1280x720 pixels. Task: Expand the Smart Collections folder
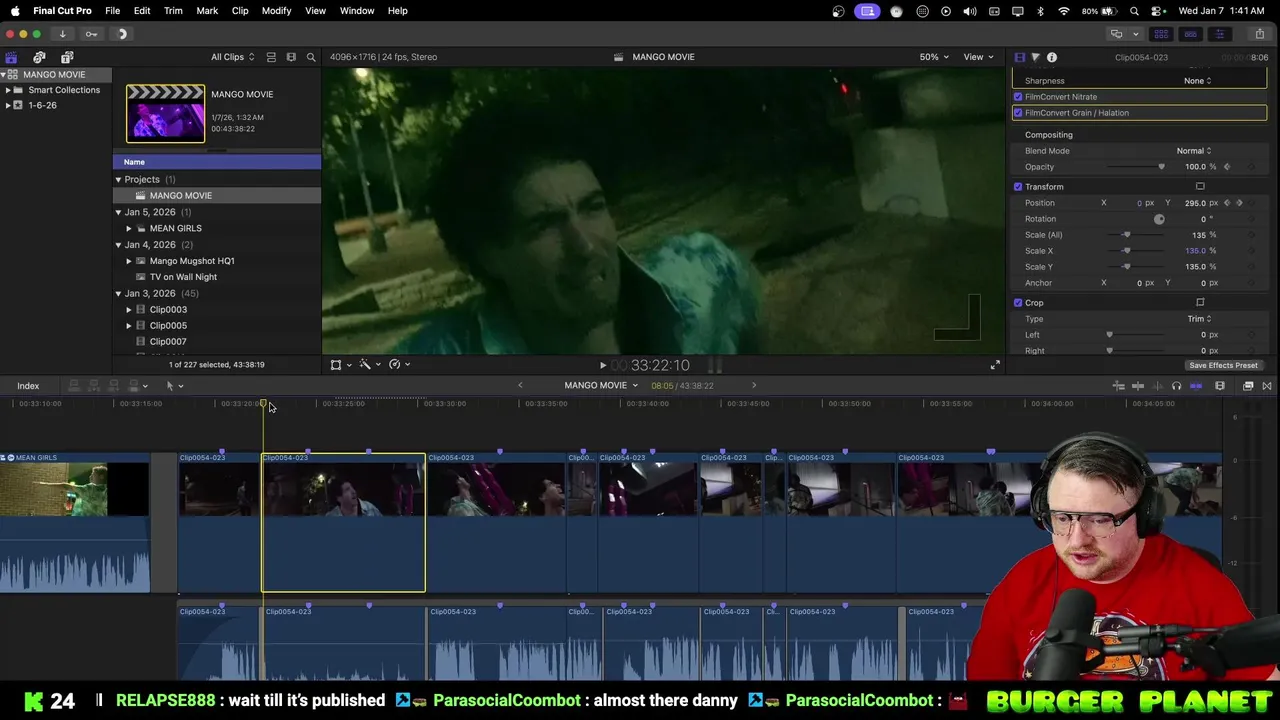tap(8, 90)
